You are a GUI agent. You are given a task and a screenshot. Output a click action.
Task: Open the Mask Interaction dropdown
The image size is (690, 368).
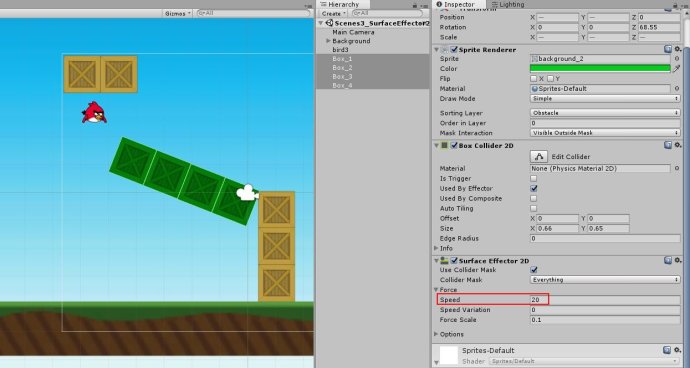pos(605,132)
